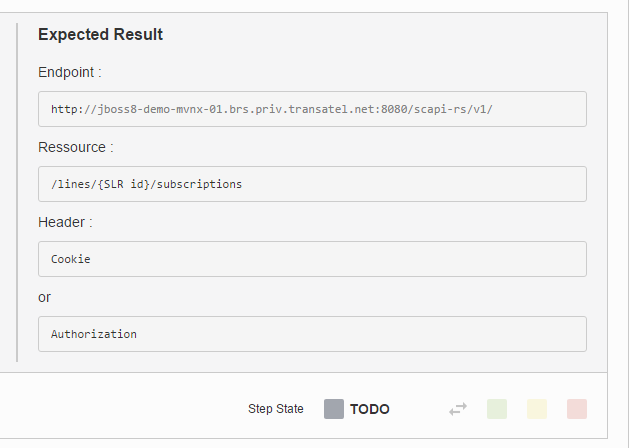Click the "or" text between header boxes
Screen dimensions: 629x448
[45, 297]
